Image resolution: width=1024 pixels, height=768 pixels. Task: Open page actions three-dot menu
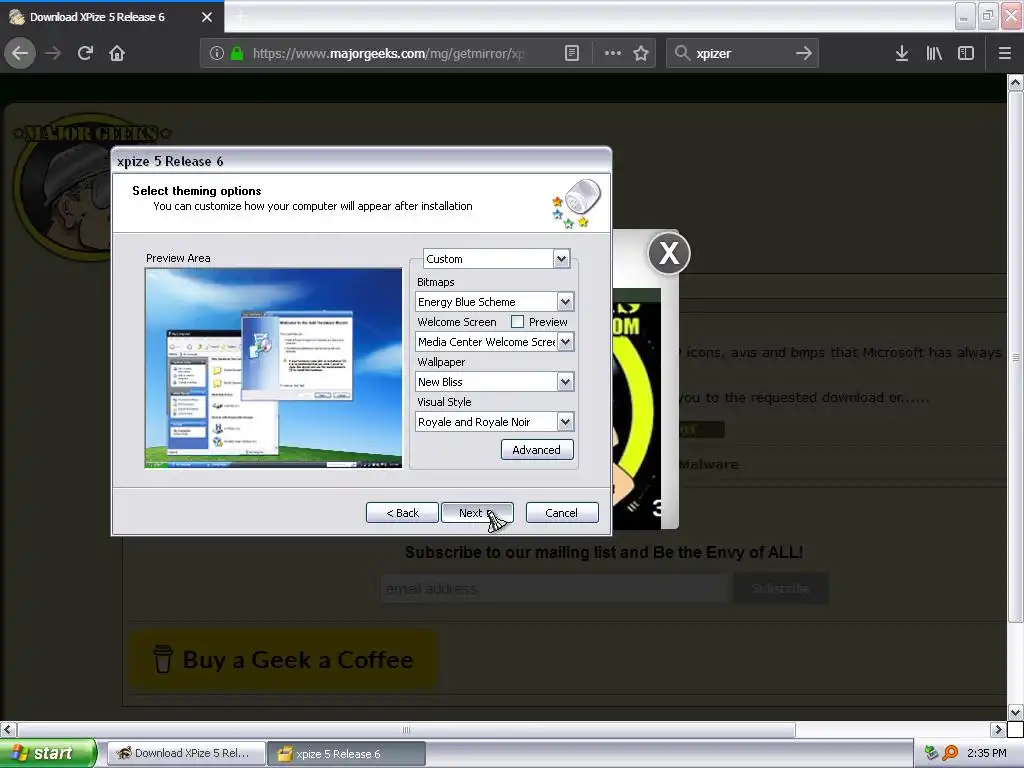(613, 53)
